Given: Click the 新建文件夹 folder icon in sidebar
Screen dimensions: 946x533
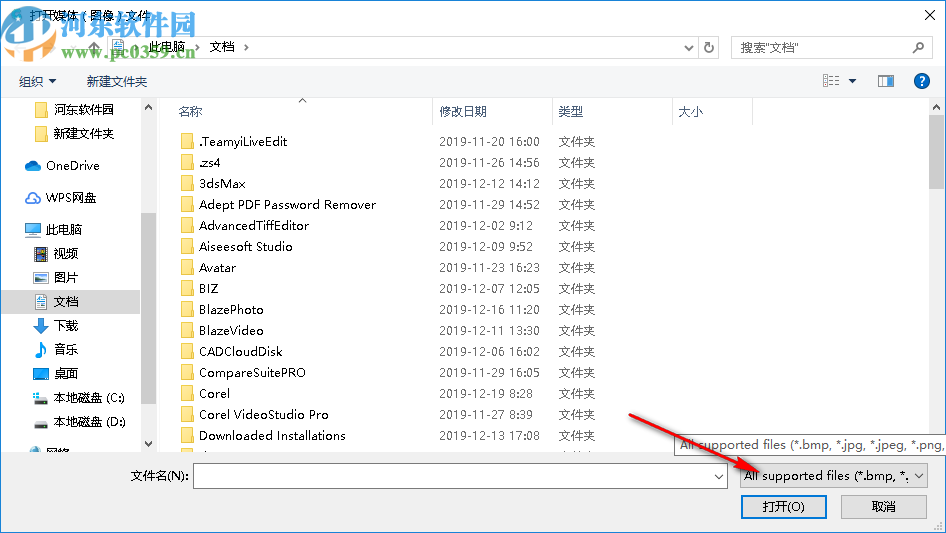Looking at the screenshot, I should pyautogui.click(x=41, y=134).
